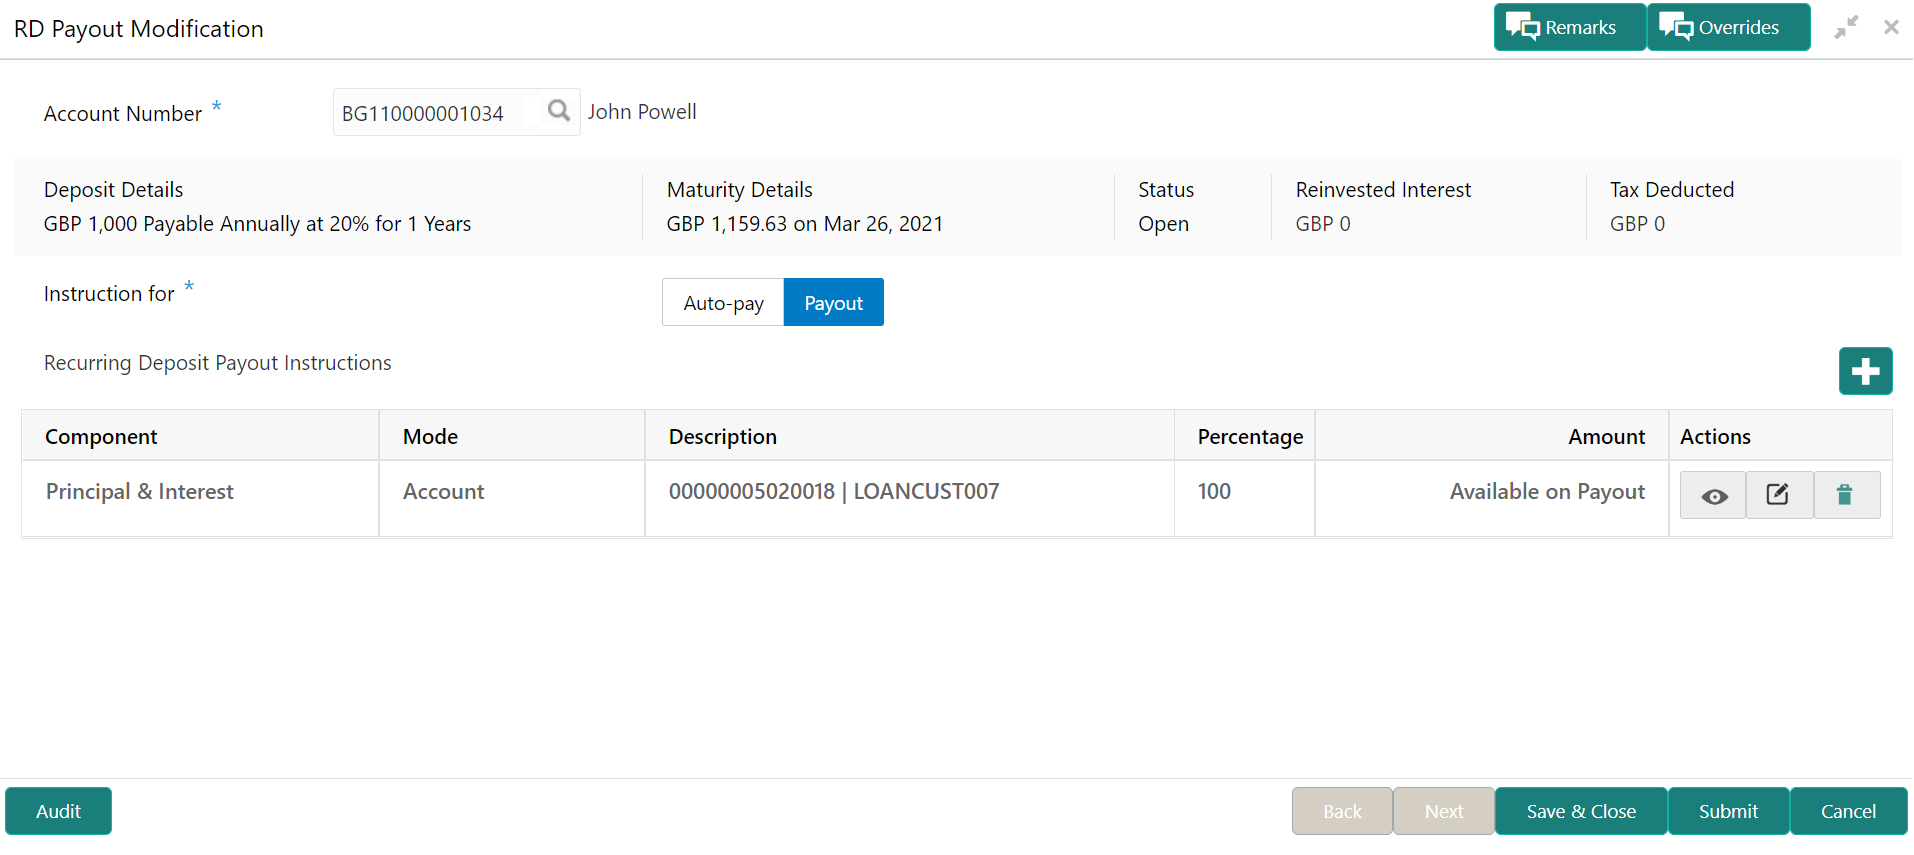Proceed with the Next button

[1443, 811]
